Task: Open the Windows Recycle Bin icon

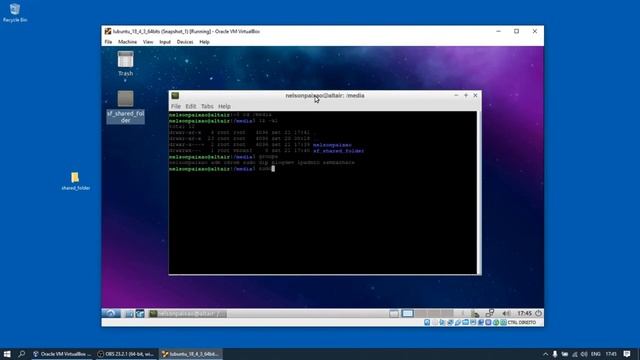Action: 15,12
